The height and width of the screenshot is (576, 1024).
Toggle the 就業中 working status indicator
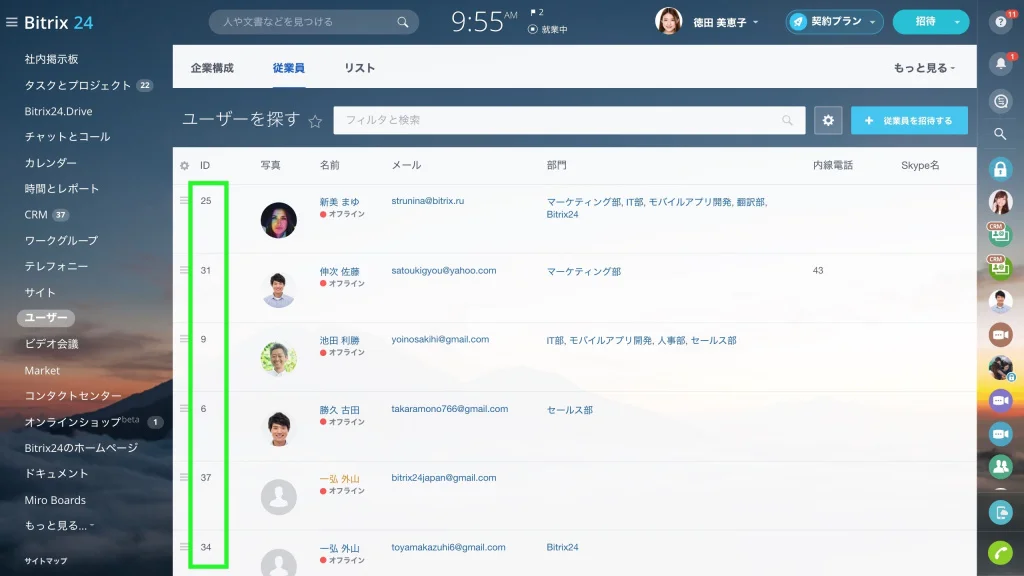click(x=547, y=29)
